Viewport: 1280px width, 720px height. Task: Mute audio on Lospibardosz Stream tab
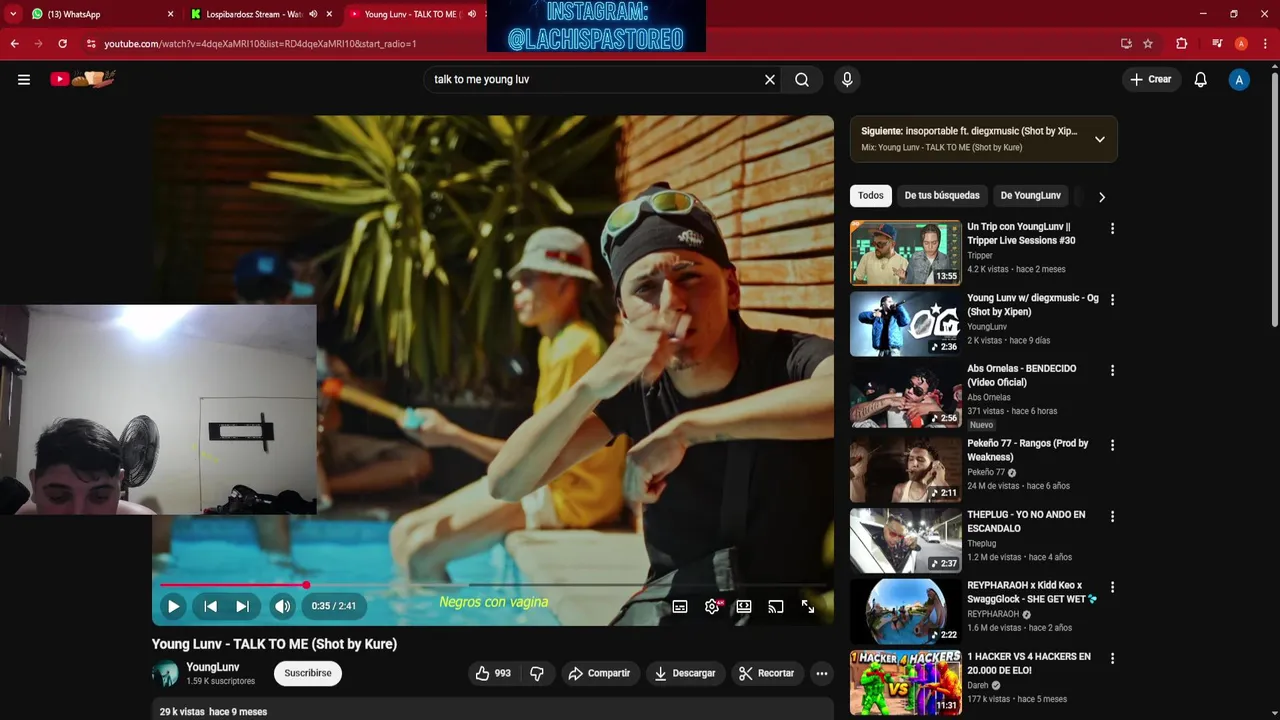pyautogui.click(x=313, y=14)
